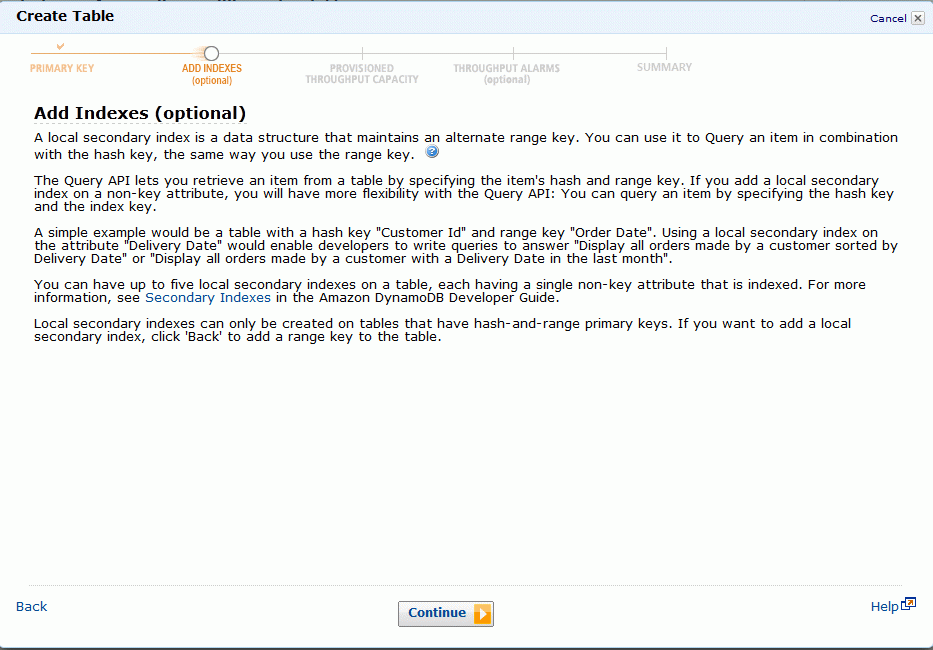Click the Continue button

446,614
